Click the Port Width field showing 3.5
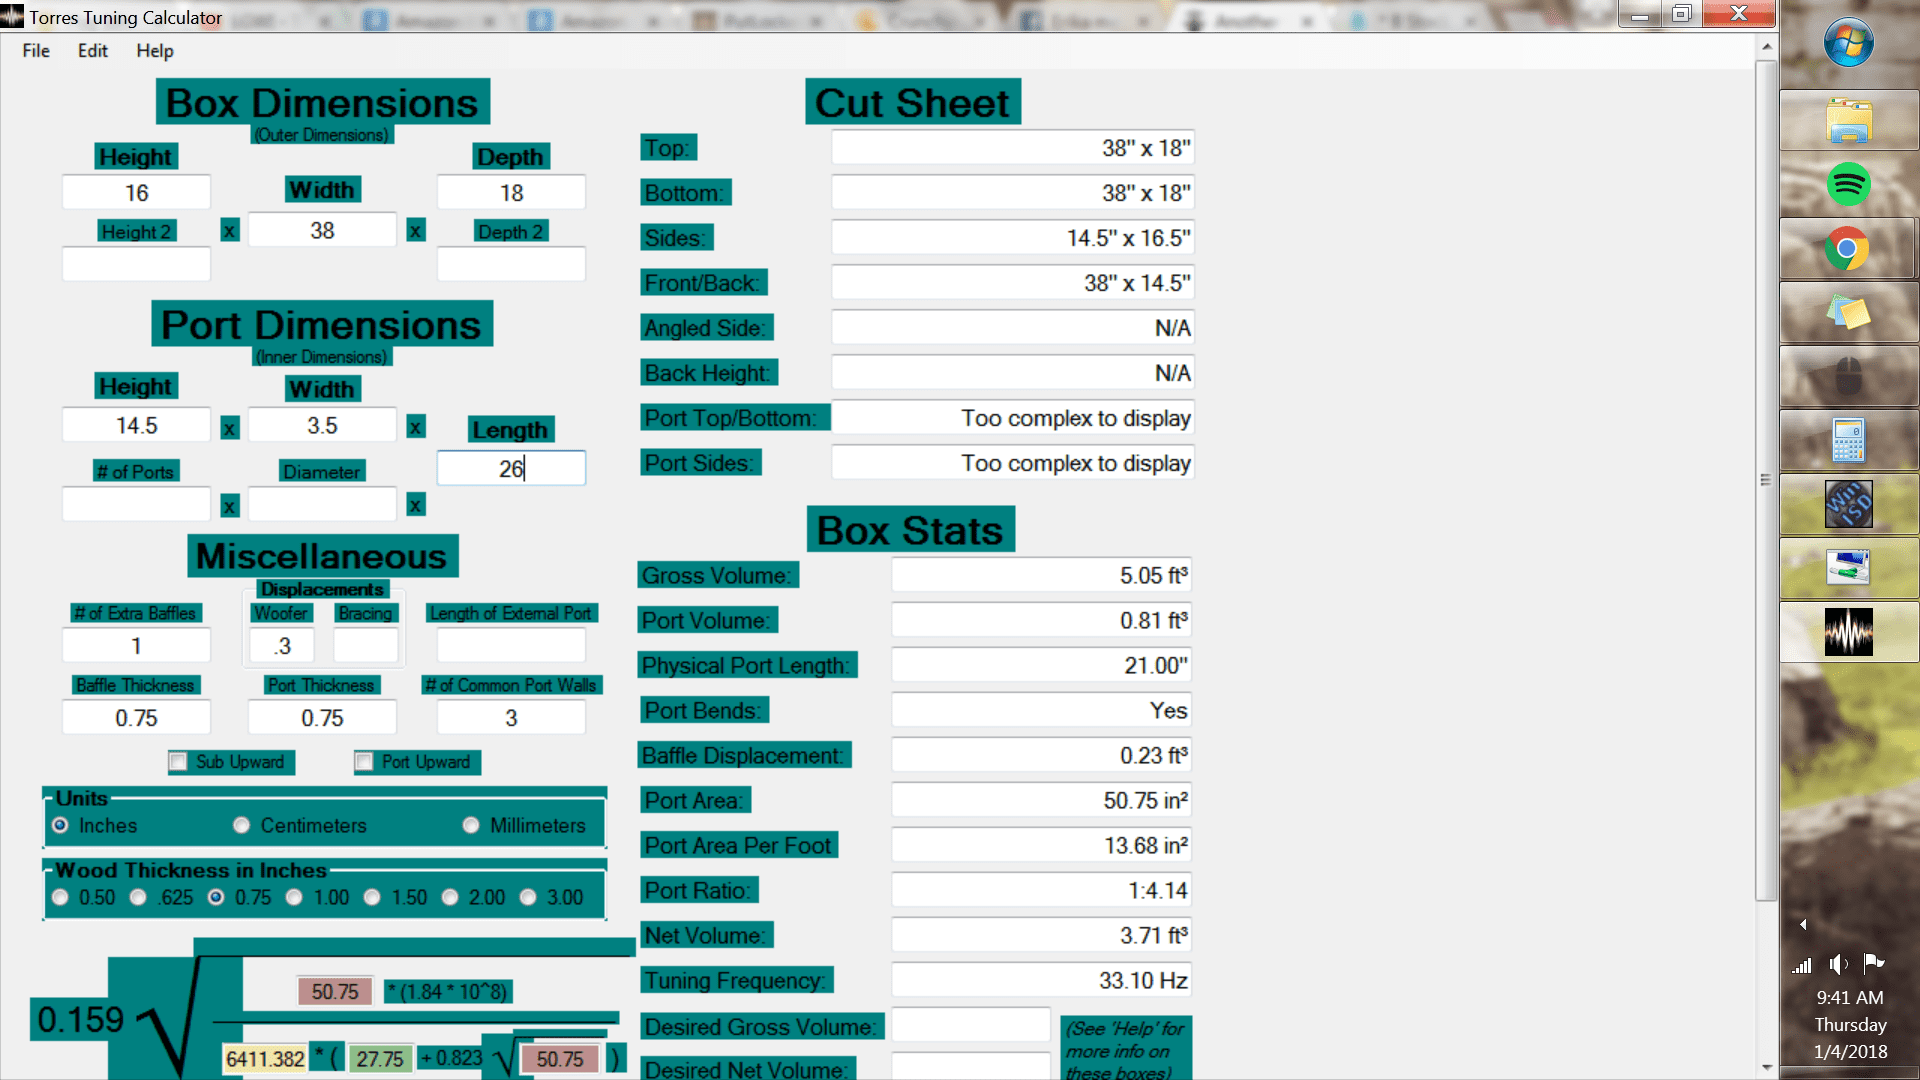This screenshot has width=1920, height=1080. click(322, 426)
